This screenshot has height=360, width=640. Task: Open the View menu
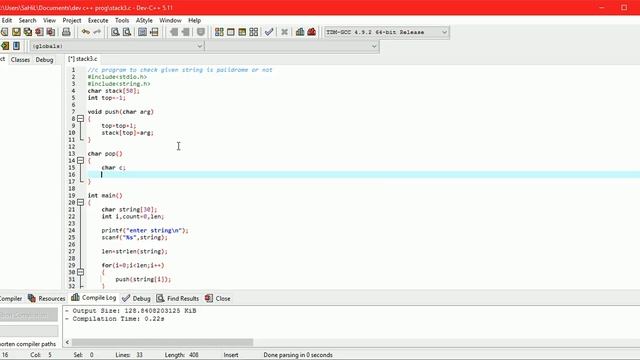pos(49,20)
